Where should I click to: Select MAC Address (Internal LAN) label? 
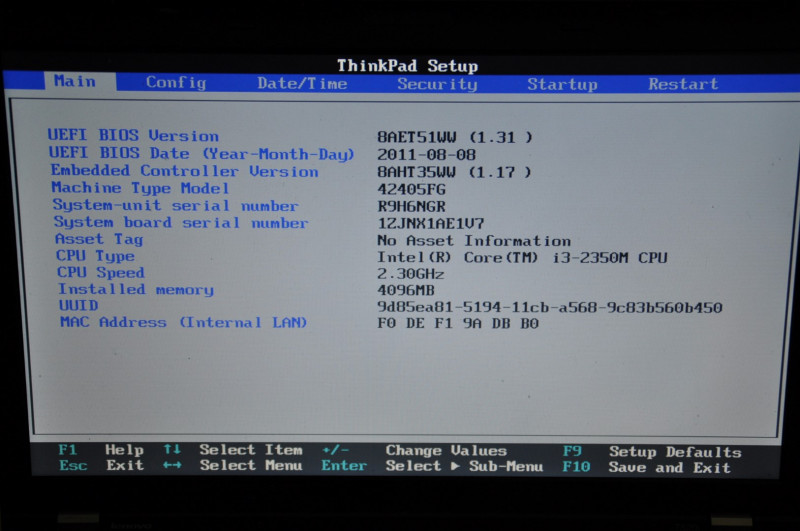point(184,322)
